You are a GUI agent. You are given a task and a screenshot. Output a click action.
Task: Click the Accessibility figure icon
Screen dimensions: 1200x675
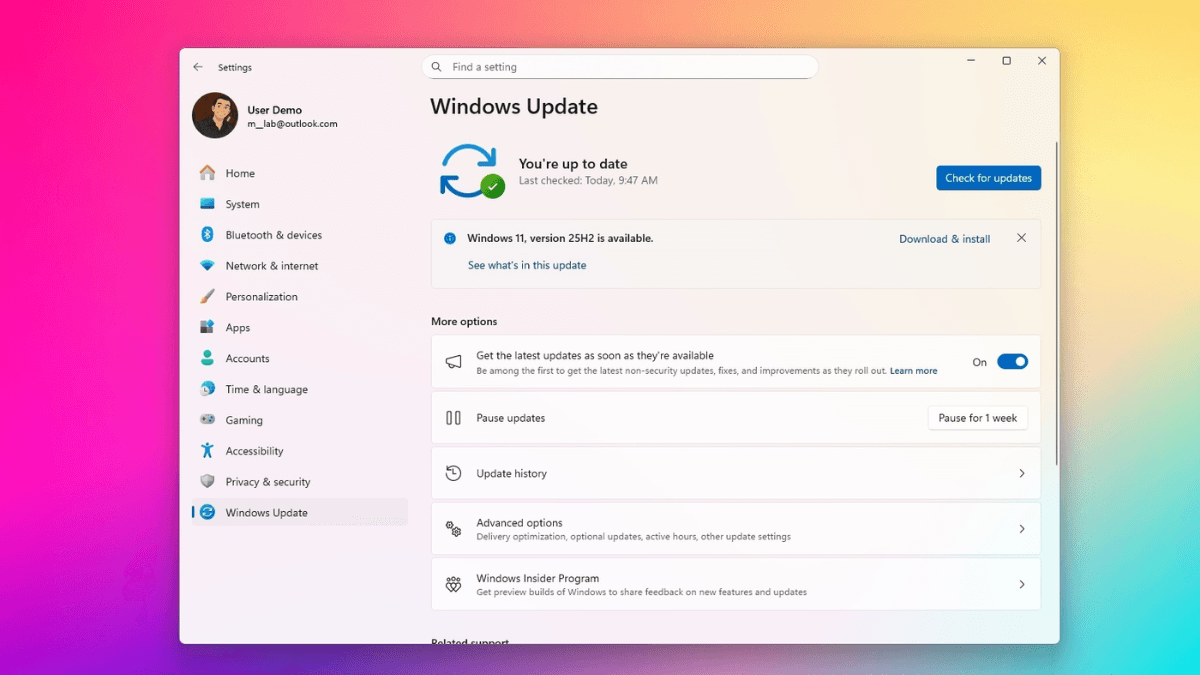point(207,451)
